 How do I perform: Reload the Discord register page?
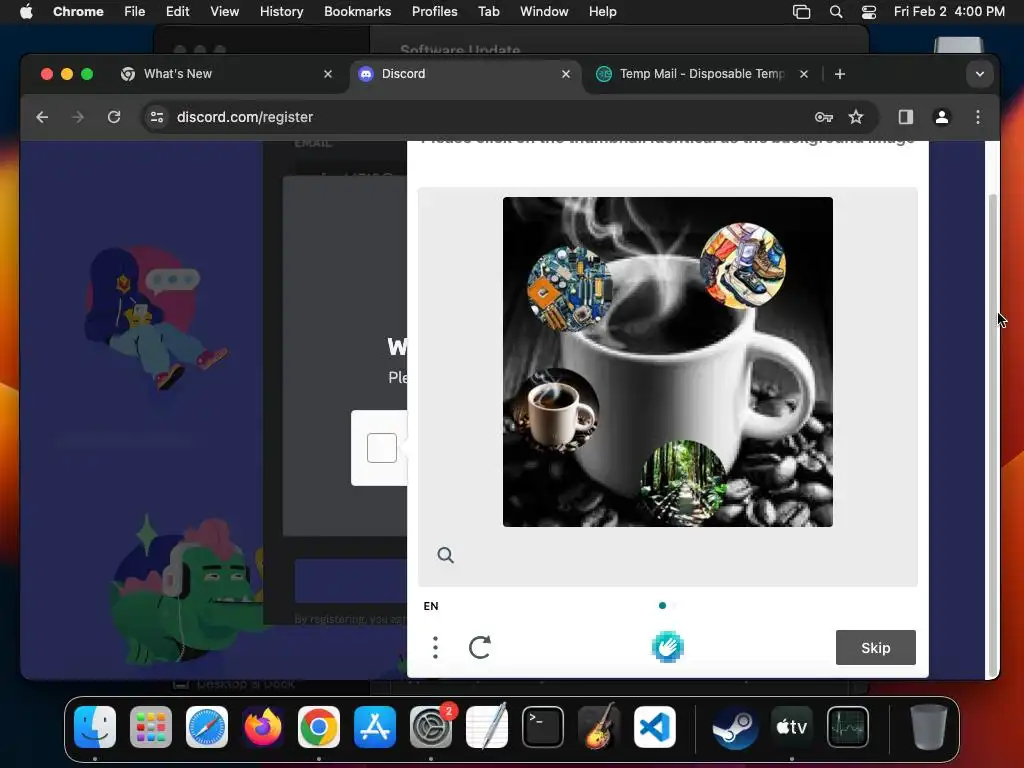[114, 117]
